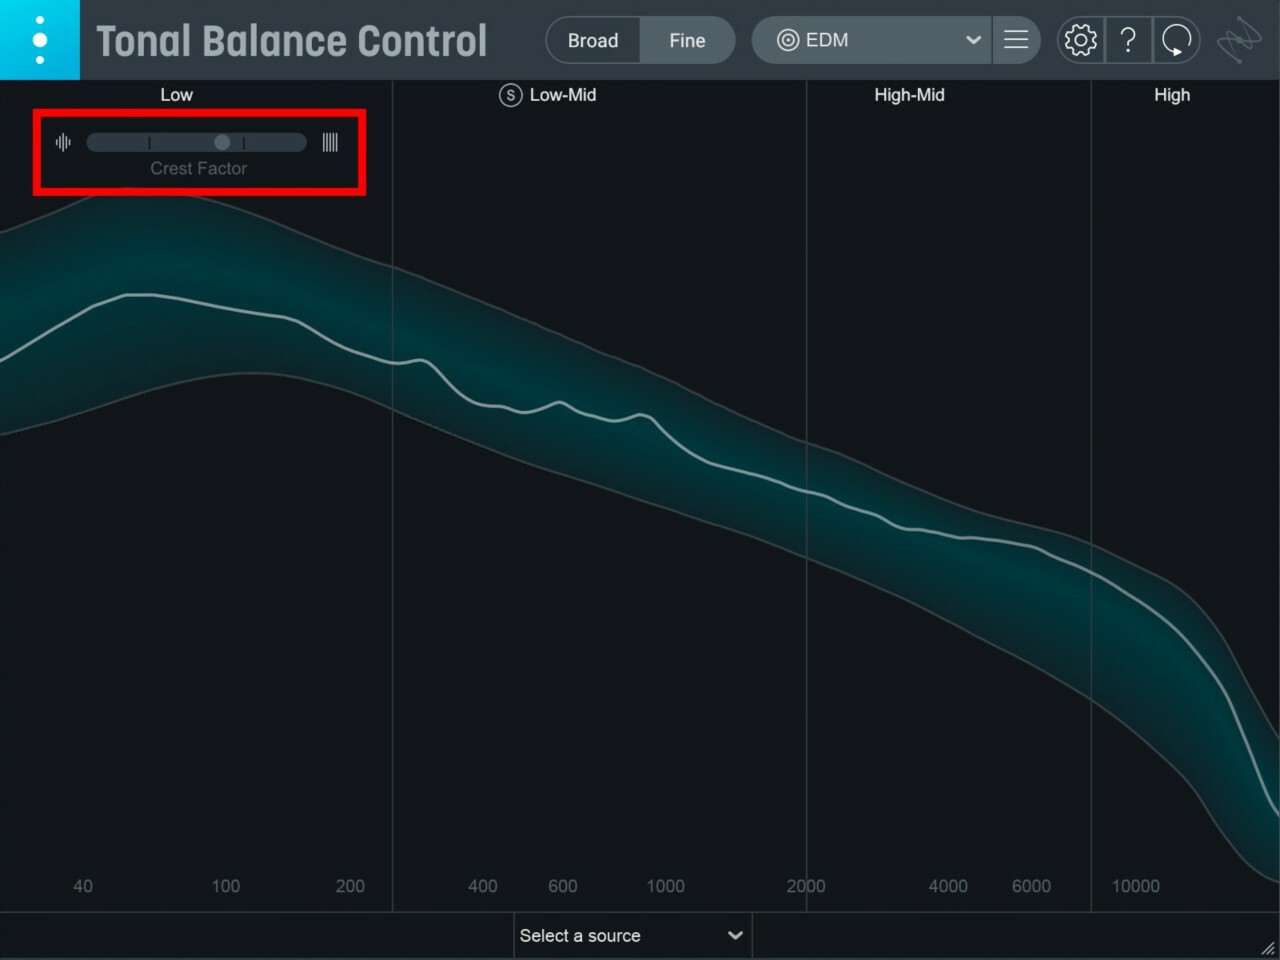The width and height of the screenshot is (1280, 960).
Task: Open settings with the gear icon
Action: pos(1081,40)
